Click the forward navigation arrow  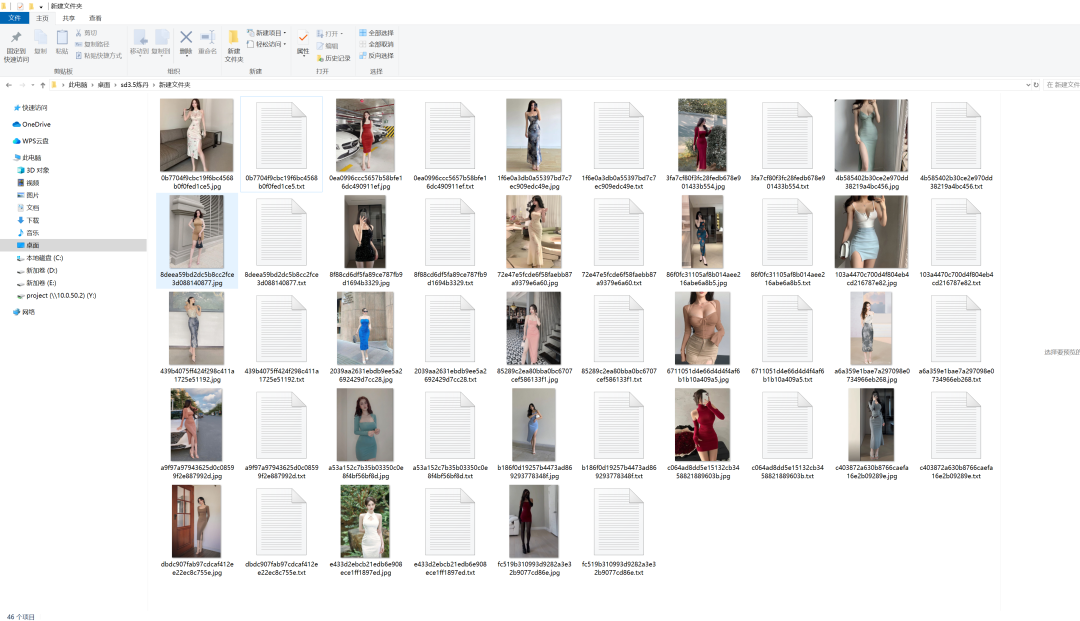pos(22,85)
